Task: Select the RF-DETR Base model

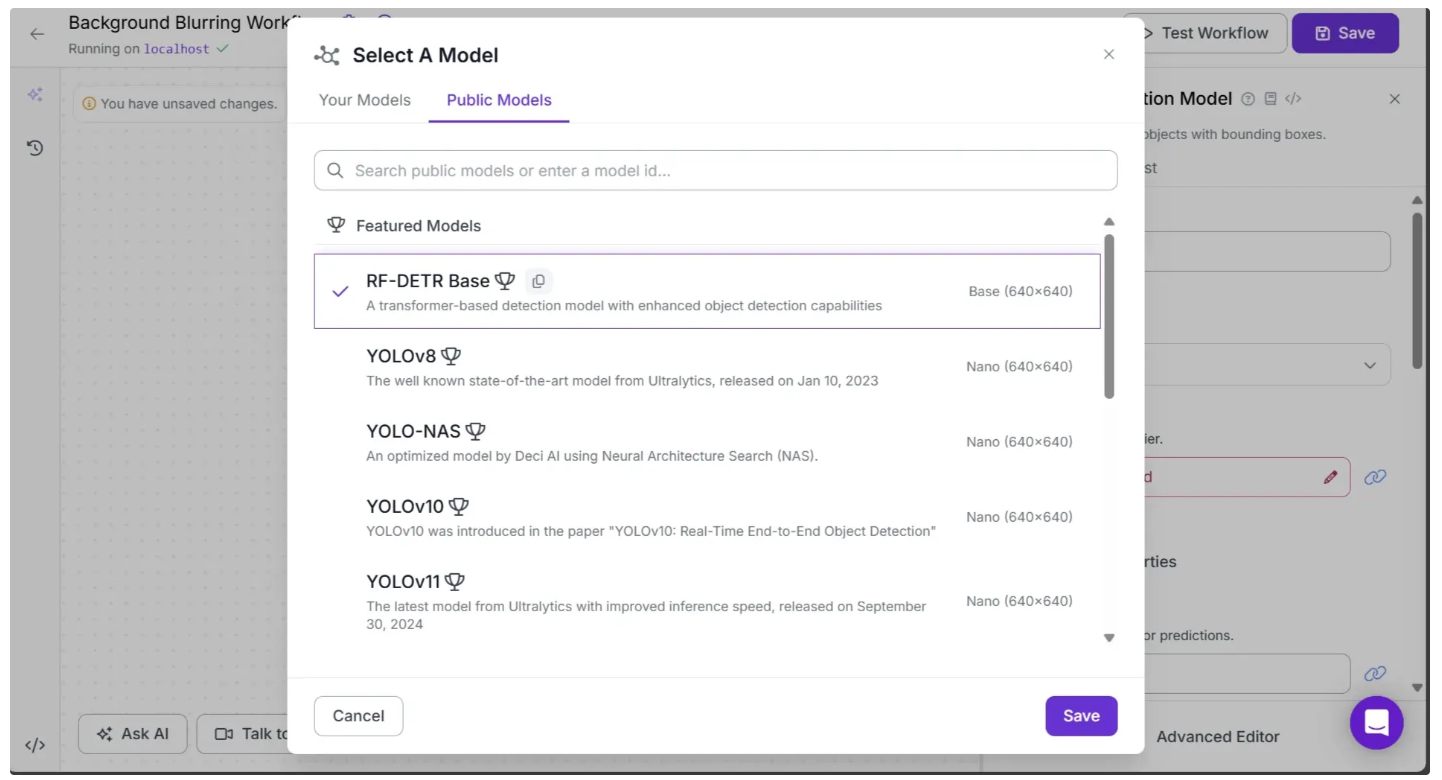Action: click(x=707, y=291)
